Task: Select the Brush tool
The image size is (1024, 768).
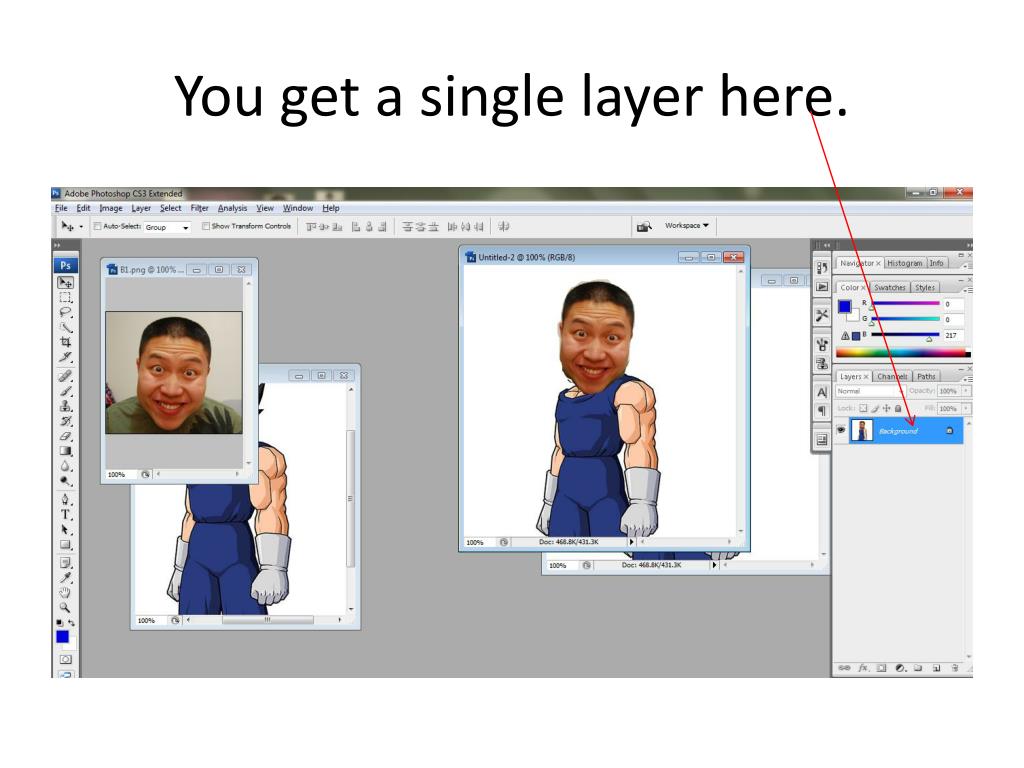Action: (65, 391)
